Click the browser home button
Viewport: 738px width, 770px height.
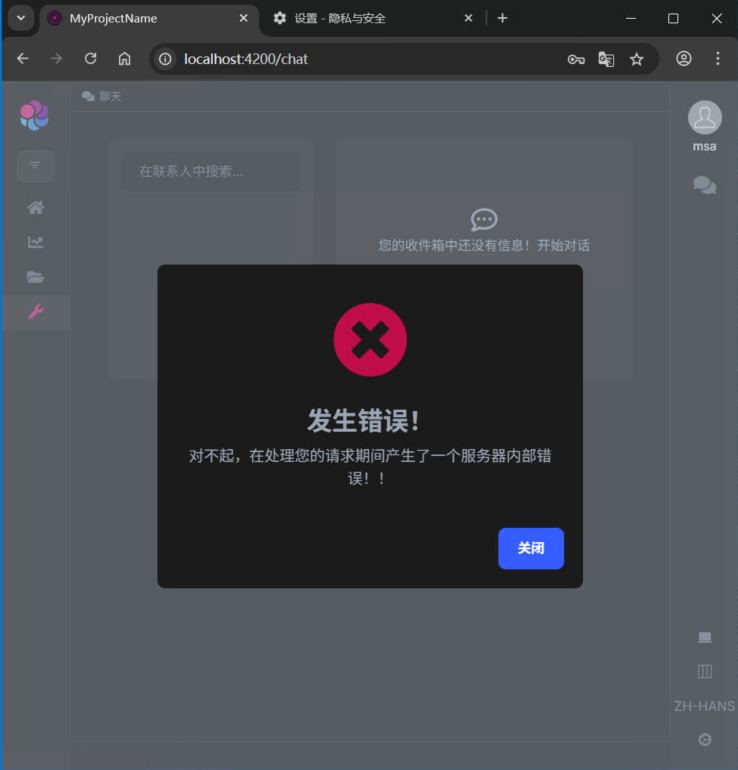pos(125,59)
